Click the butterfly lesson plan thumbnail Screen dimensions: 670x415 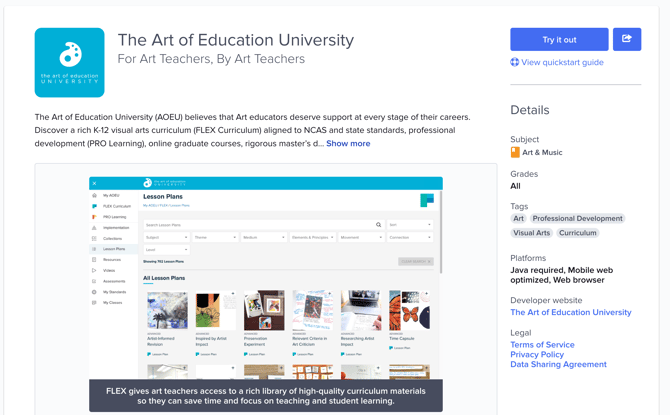410,312
